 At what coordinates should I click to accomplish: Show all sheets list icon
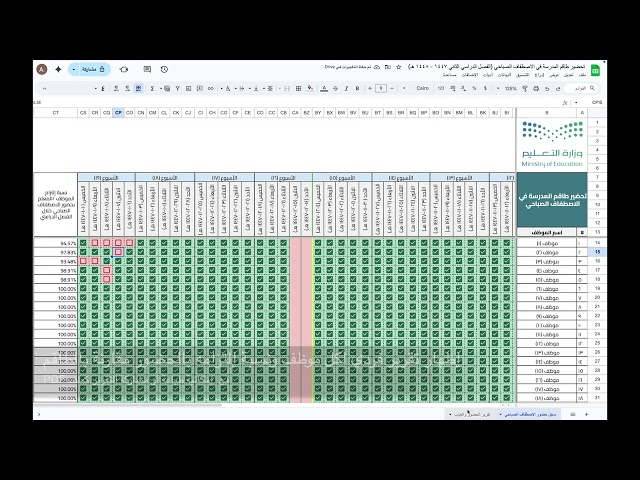pyautogui.click(x=573, y=414)
